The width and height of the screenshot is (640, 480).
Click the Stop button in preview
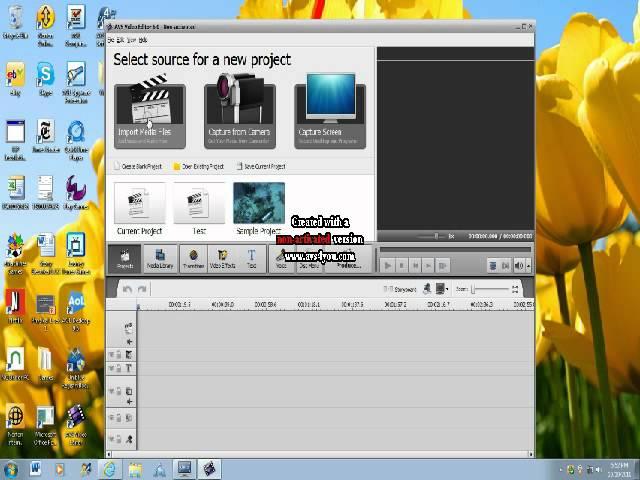tap(402, 266)
